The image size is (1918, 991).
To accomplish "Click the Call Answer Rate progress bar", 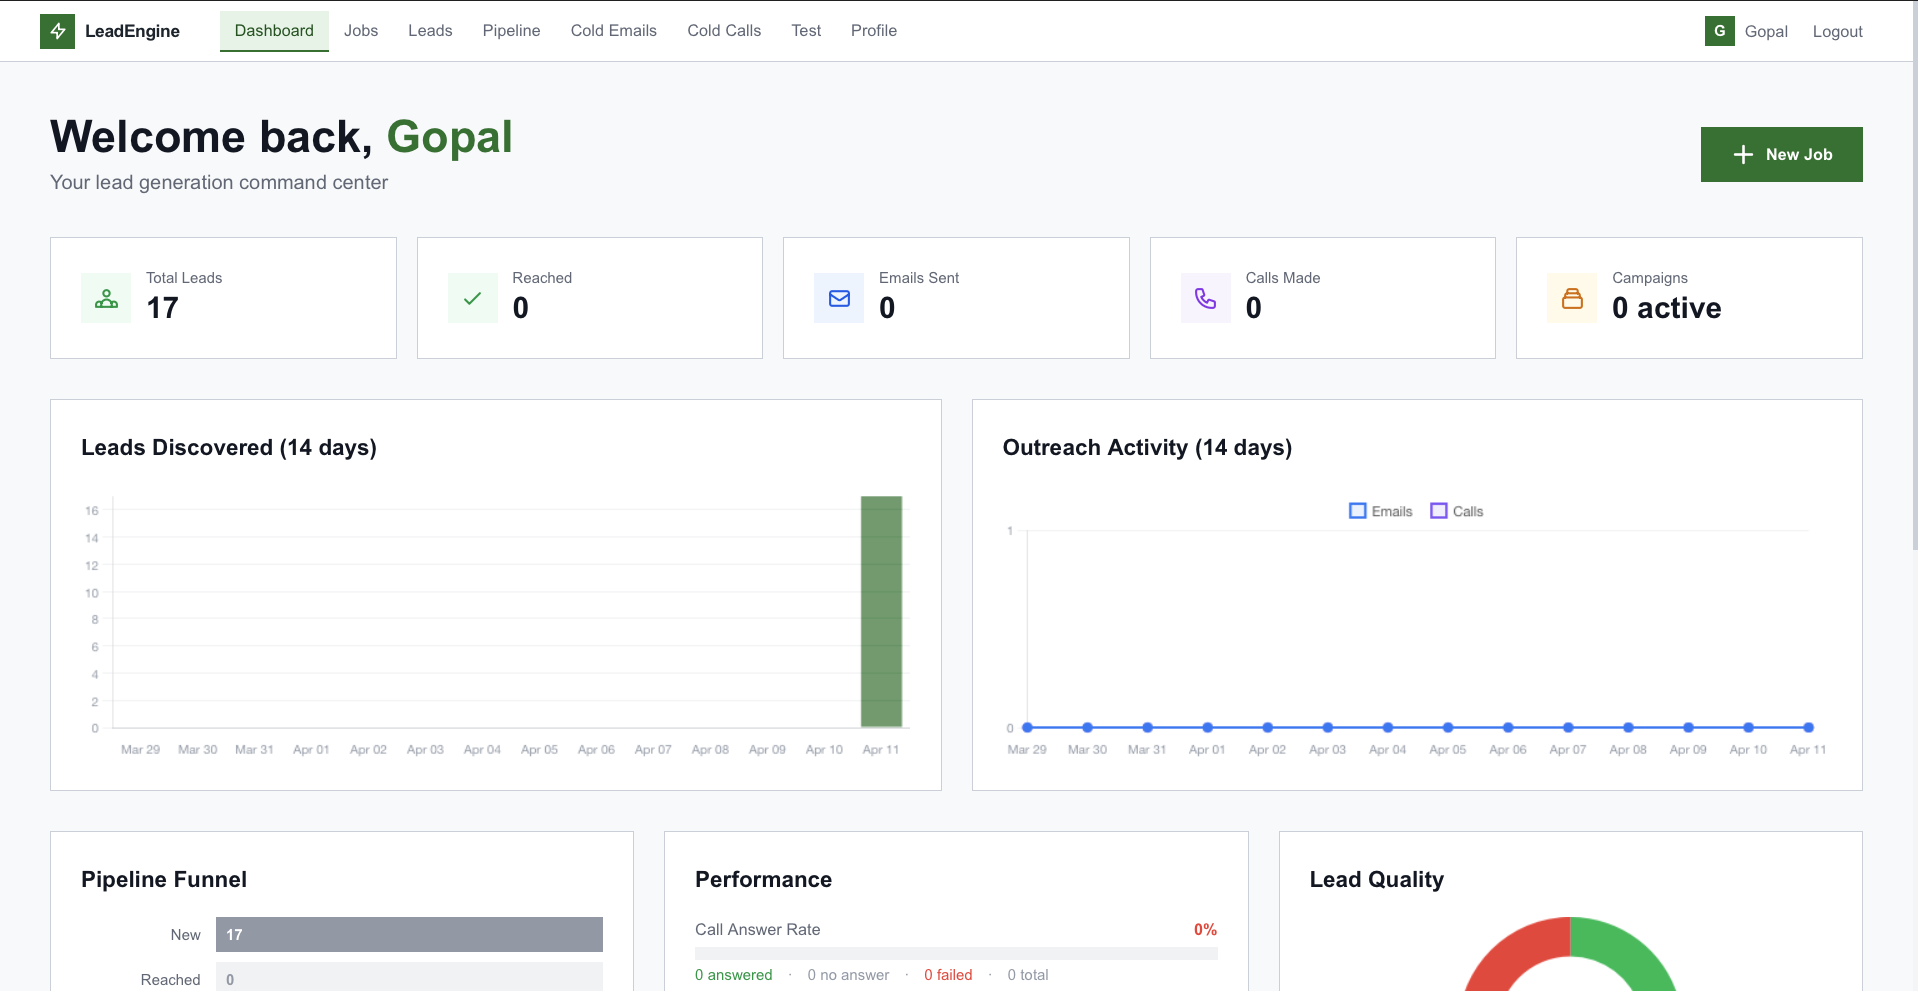I will coord(955,951).
